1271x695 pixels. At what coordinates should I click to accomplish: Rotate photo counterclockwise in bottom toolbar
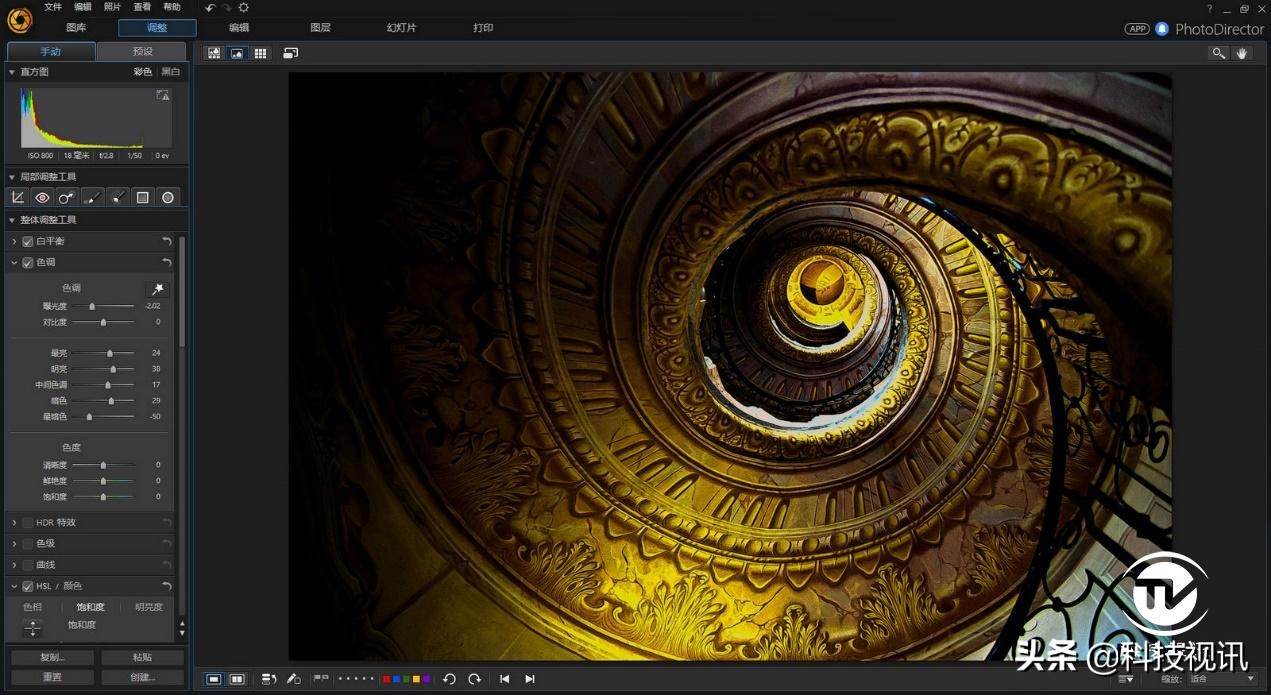coord(449,679)
